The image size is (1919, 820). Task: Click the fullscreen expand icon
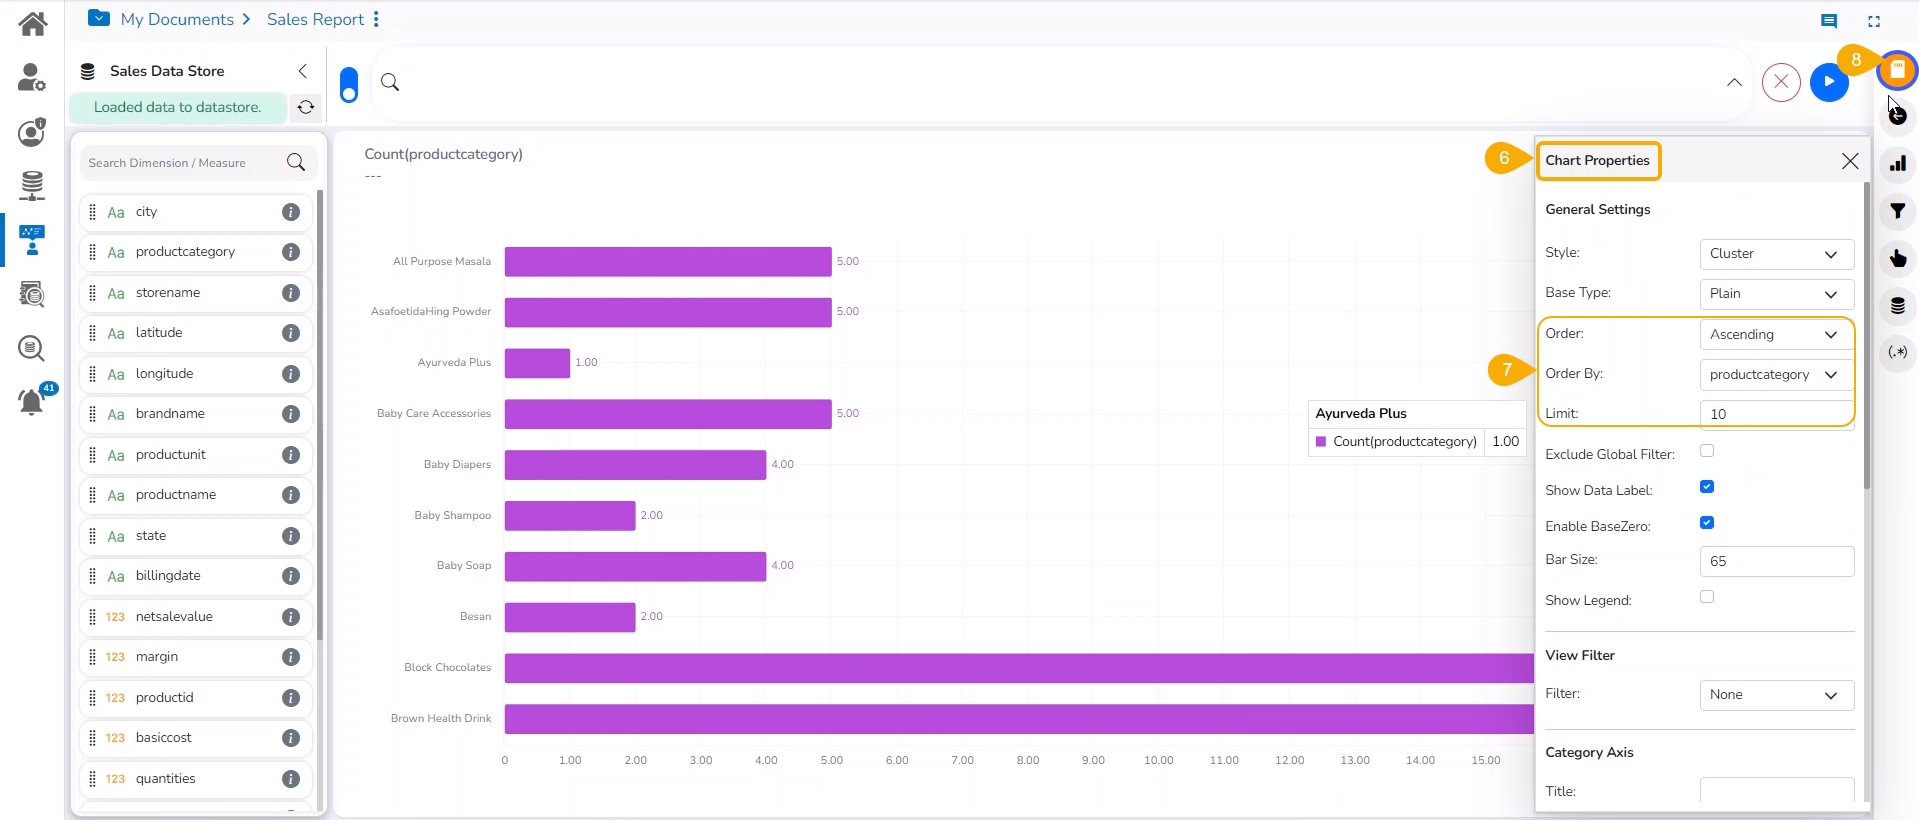tap(1874, 21)
